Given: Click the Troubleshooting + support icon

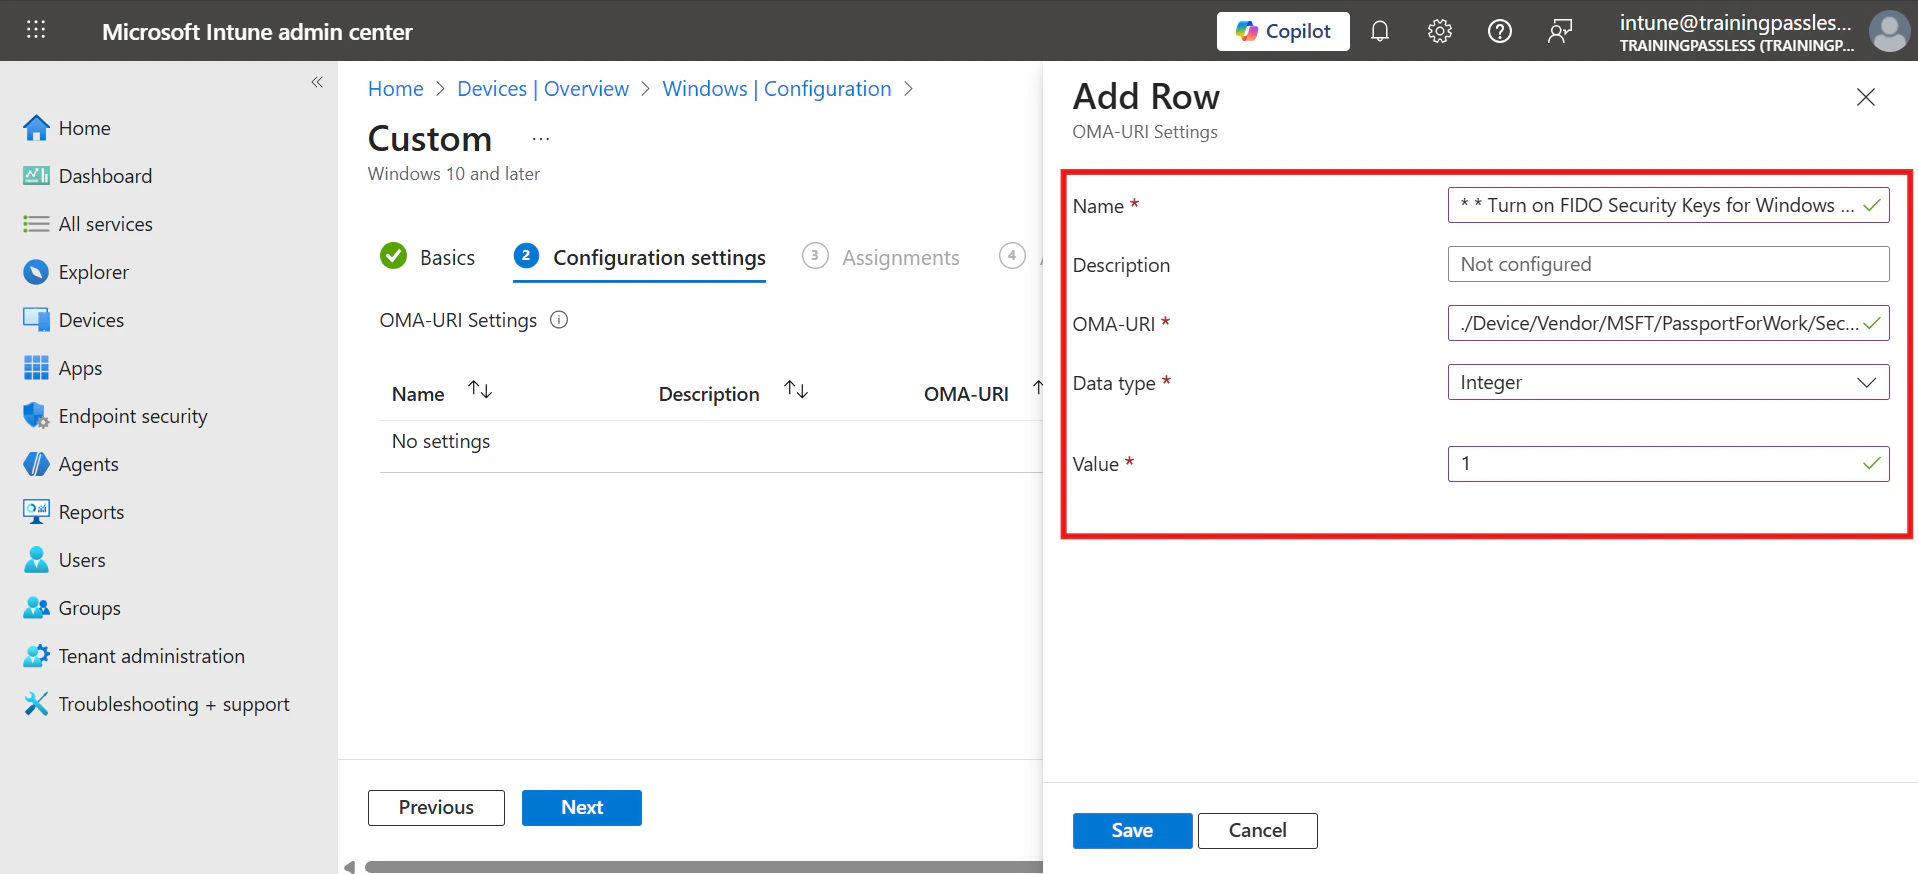Looking at the screenshot, I should (36, 704).
